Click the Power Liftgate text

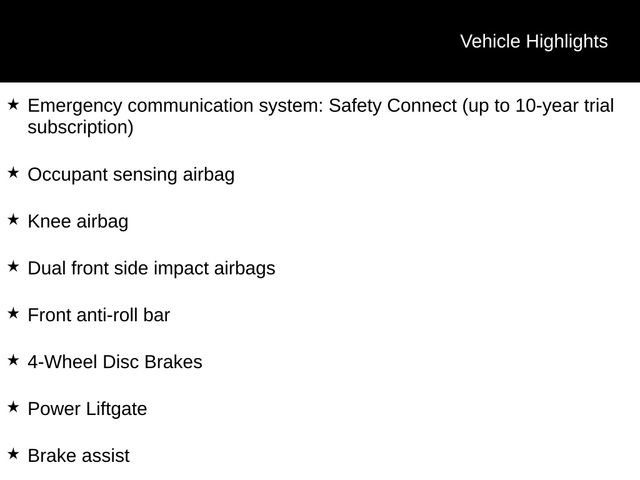[87, 409]
